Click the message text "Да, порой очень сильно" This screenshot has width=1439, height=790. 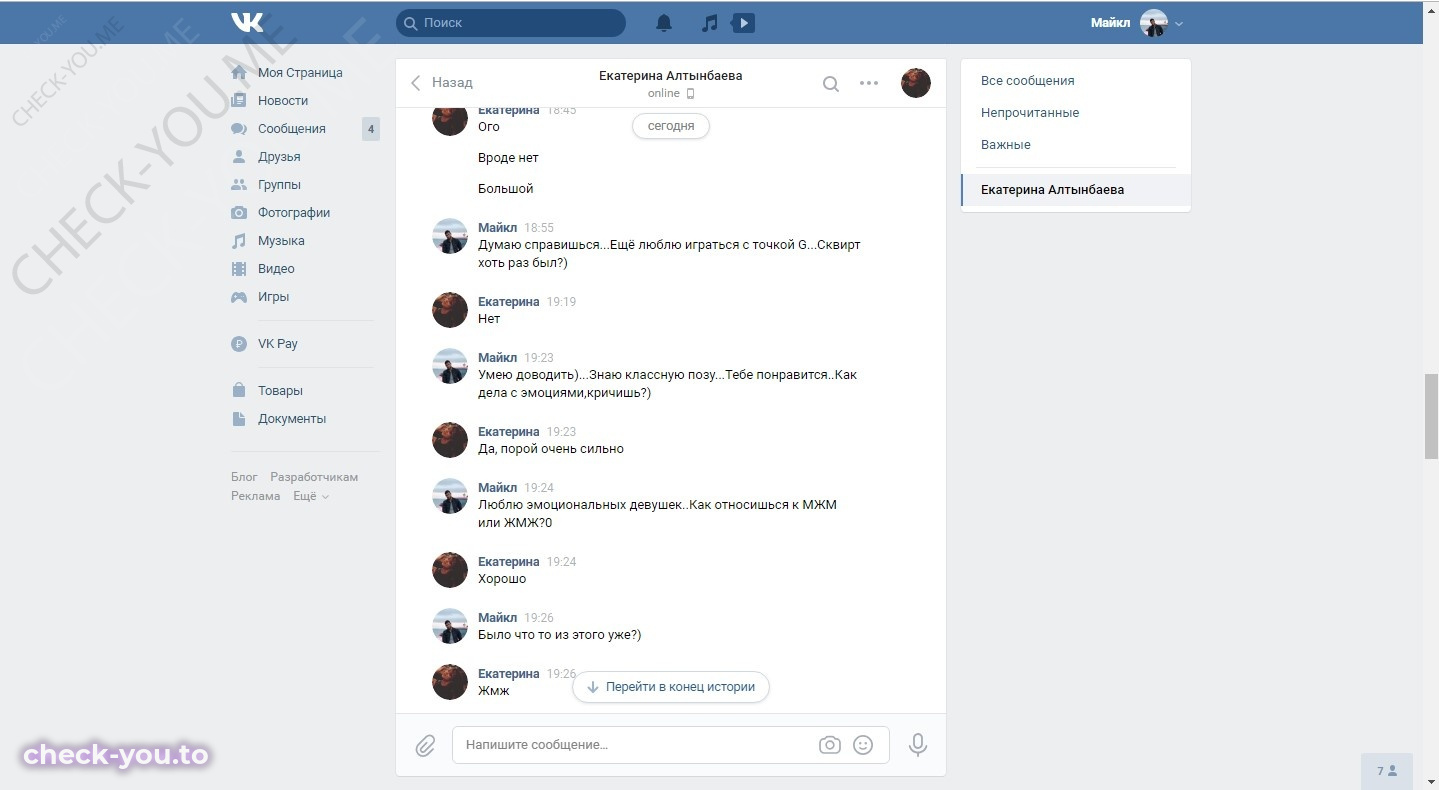coord(551,449)
